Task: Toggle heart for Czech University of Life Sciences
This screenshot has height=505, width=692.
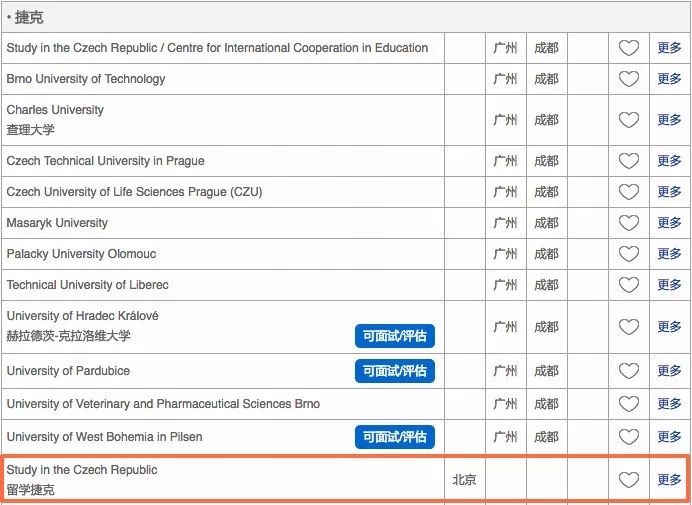Action: 628,192
